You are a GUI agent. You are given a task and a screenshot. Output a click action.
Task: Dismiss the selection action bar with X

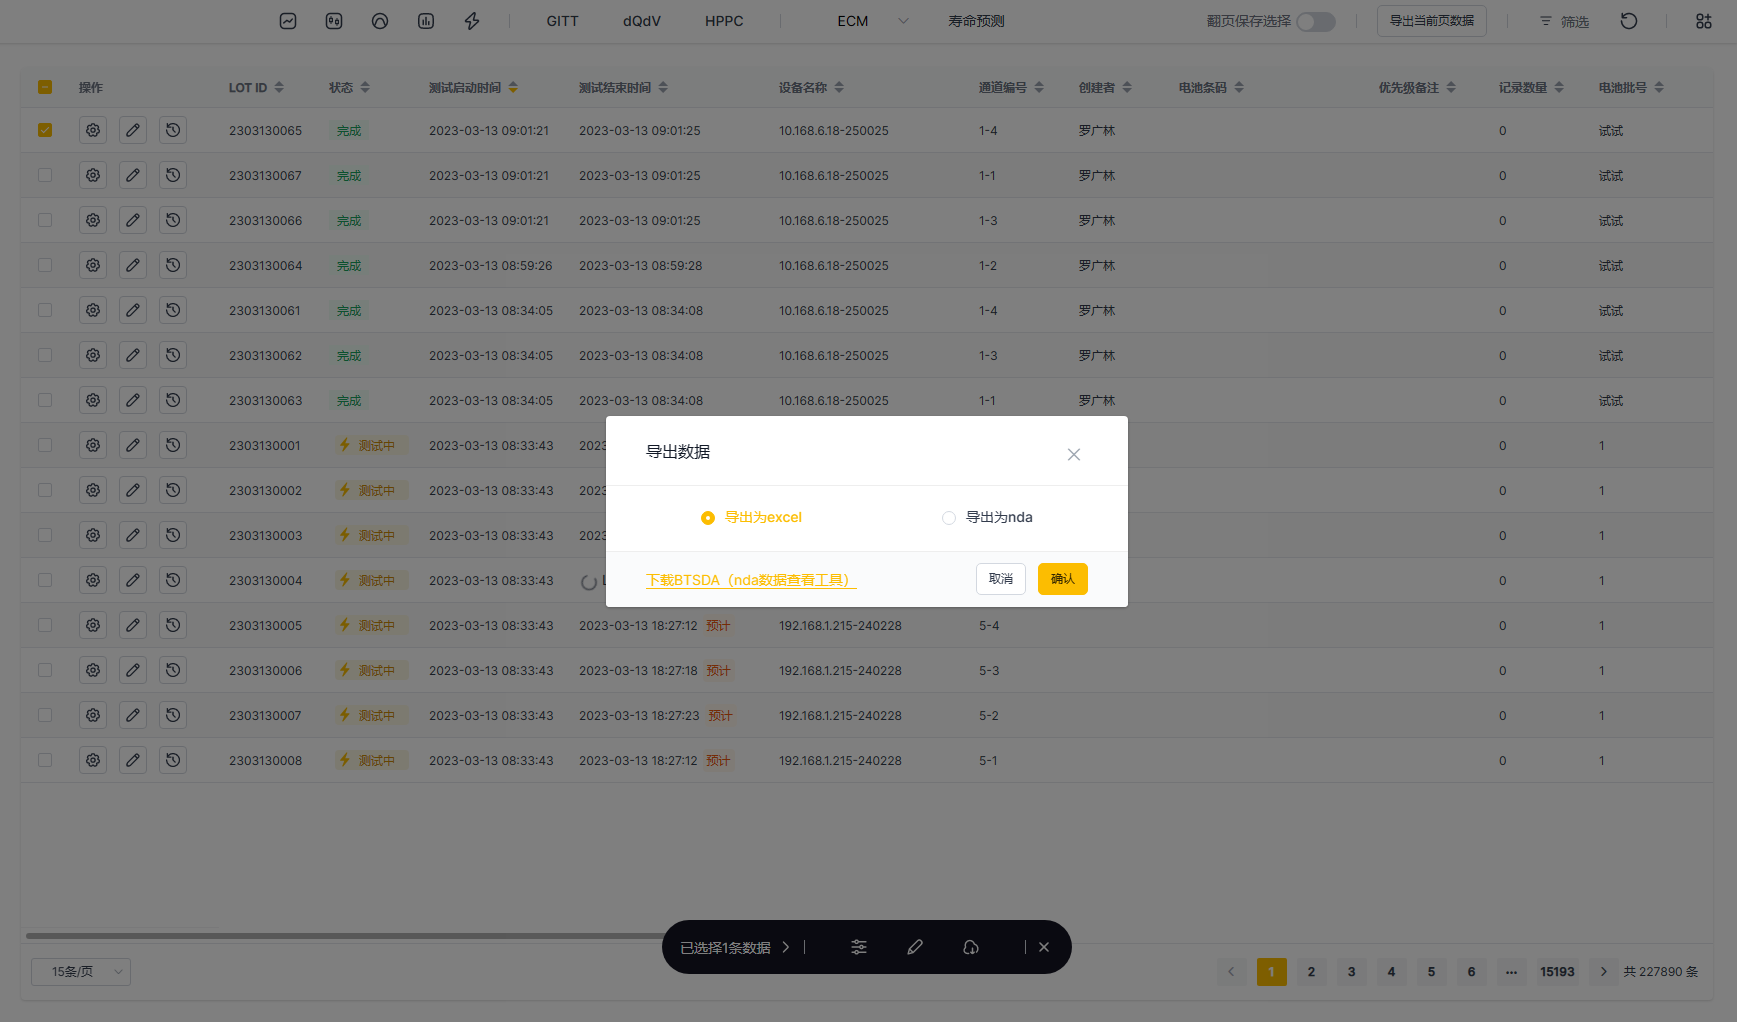[1044, 947]
